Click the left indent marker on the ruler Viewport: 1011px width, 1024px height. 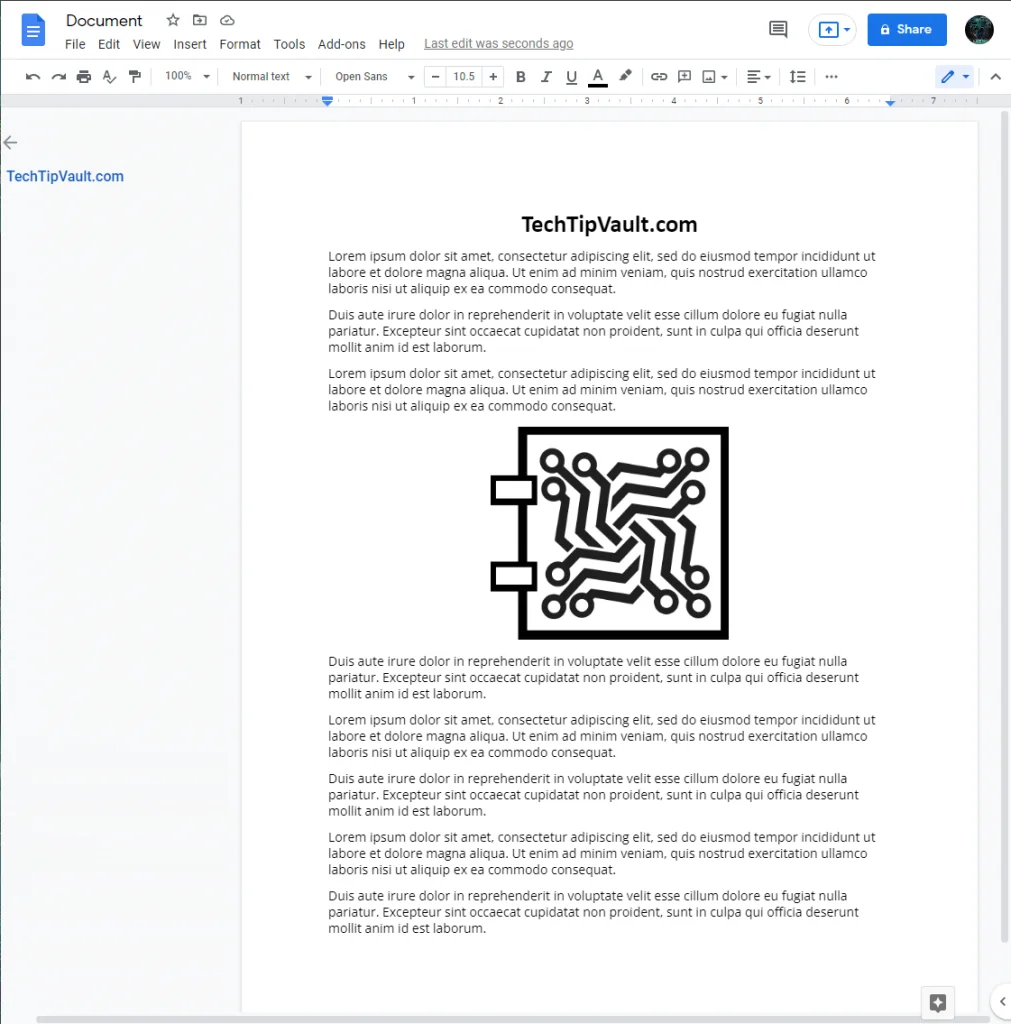coord(327,101)
